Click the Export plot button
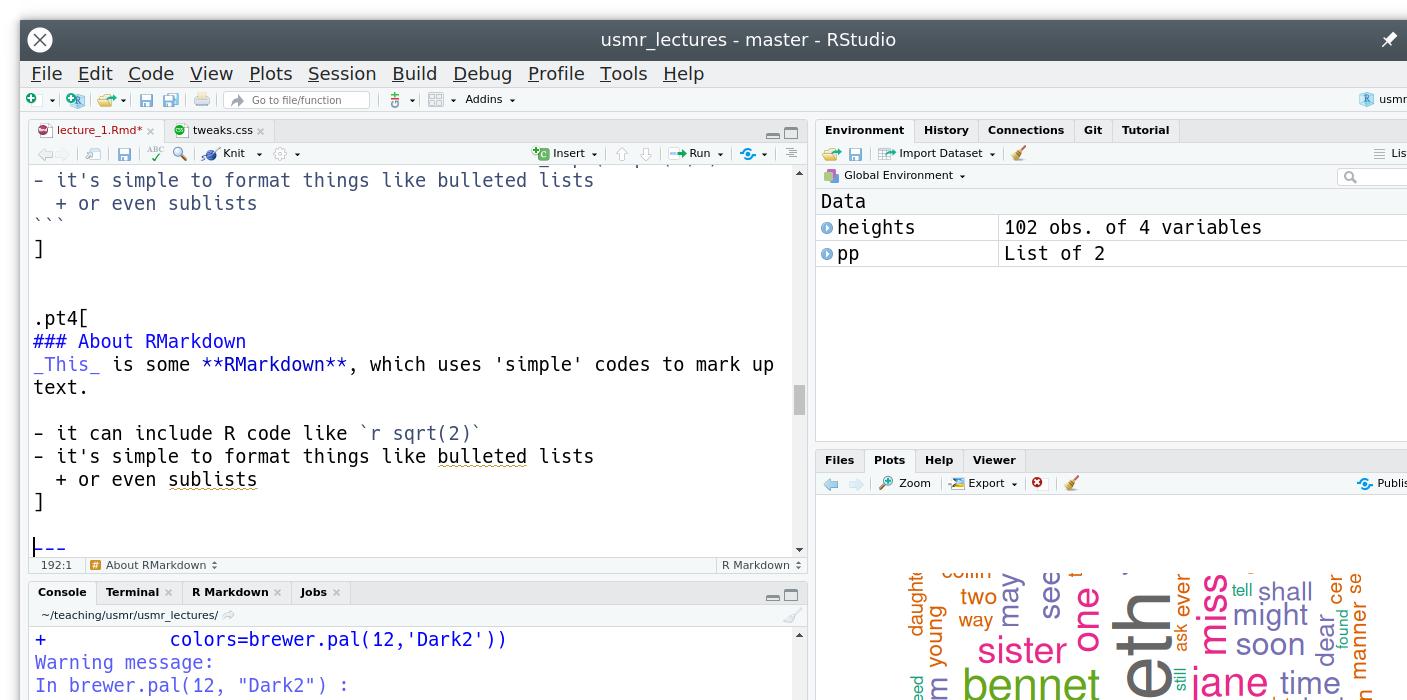Image resolution: width=1407 pixels, height=700 pixels. point(984,483)
